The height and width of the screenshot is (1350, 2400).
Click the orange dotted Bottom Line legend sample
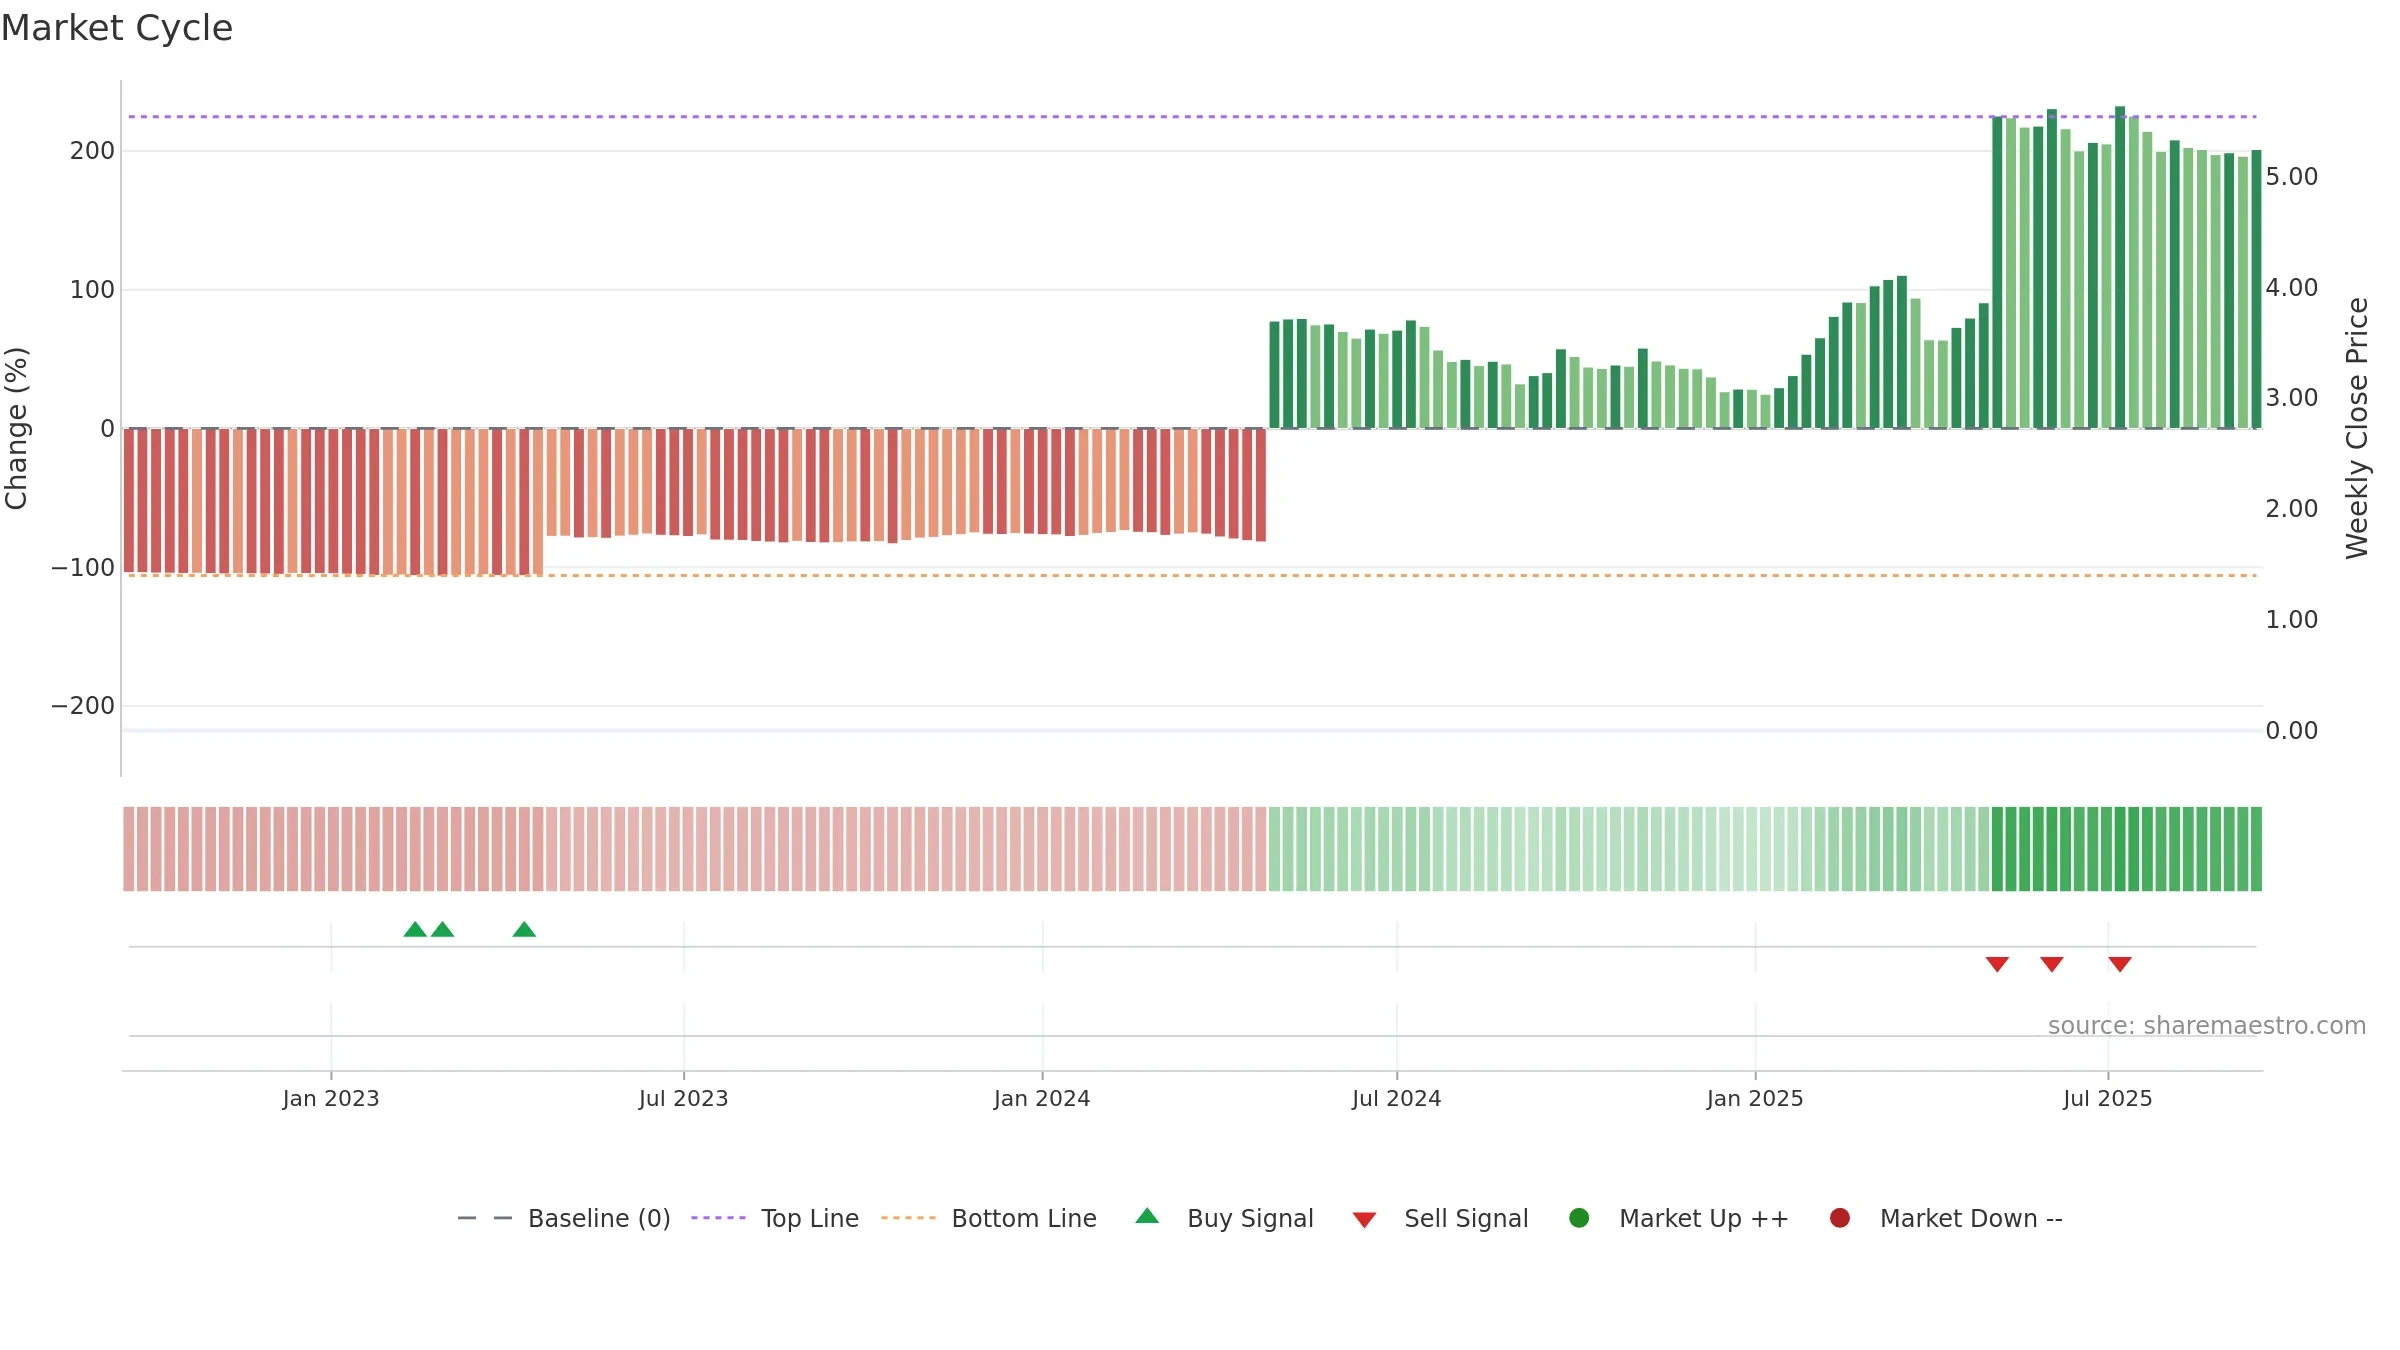click(x=908, y=1218)
